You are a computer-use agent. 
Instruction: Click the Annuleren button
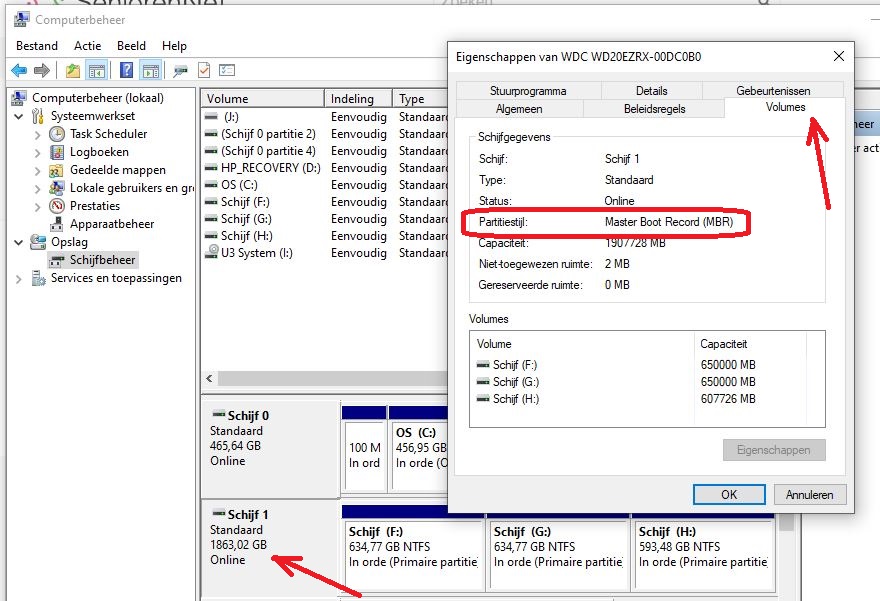point(809,494)
